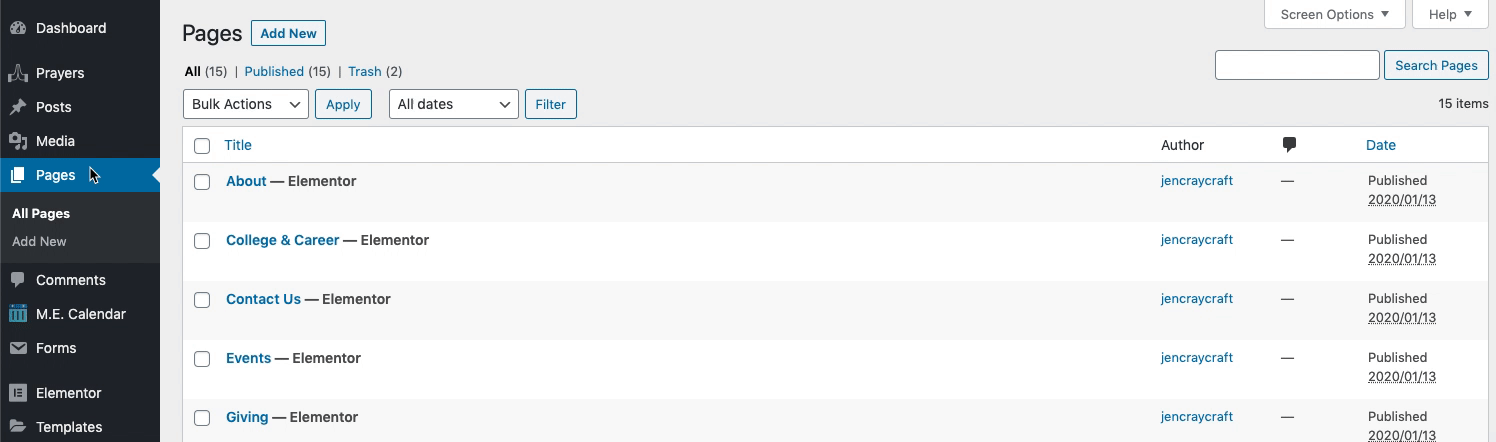1496x442 pixels.
Task: Select the Contact Us row checkbox
Action: (202, 300)
